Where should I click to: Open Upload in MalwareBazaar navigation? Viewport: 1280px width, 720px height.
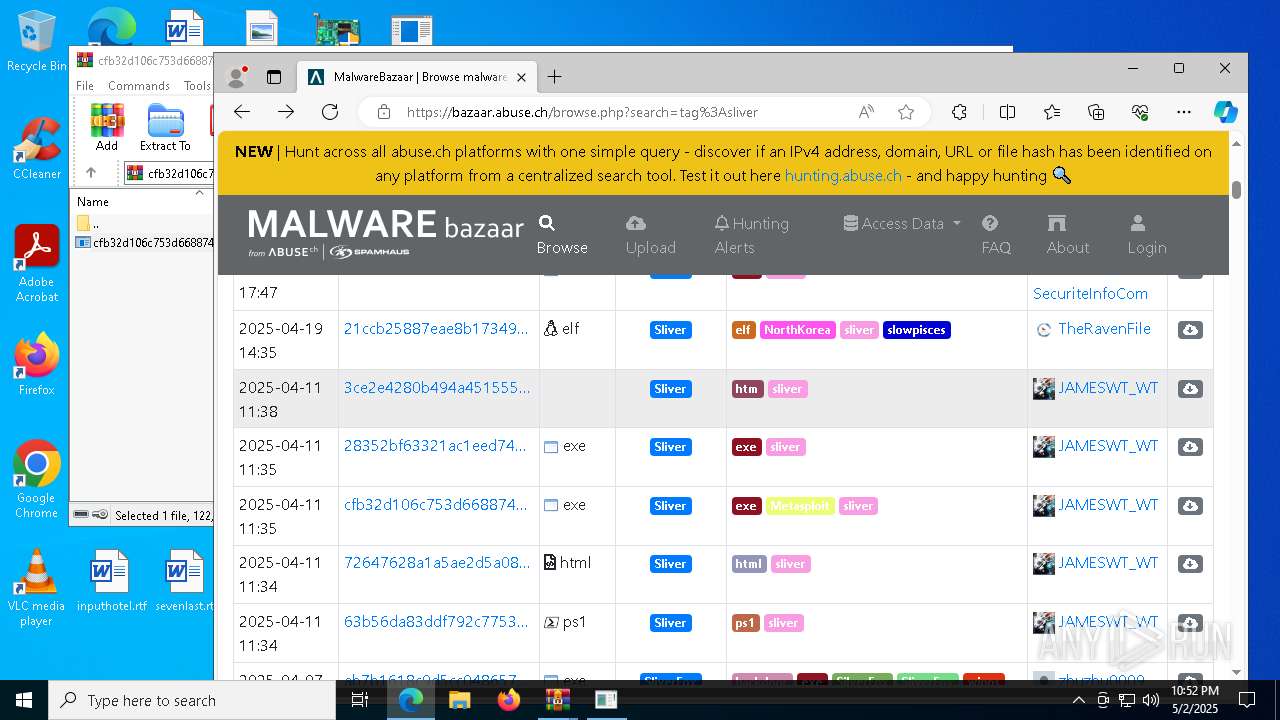651,235
